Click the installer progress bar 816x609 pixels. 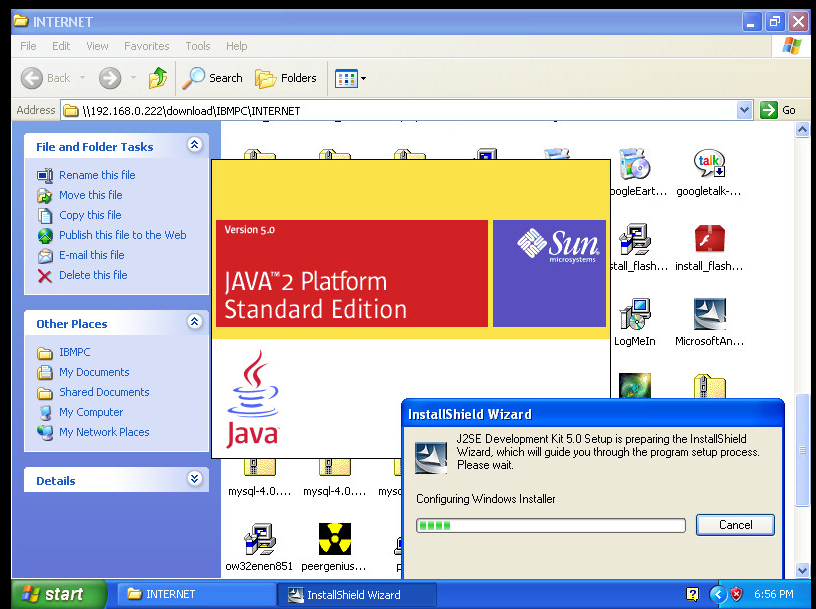point(550,525)
